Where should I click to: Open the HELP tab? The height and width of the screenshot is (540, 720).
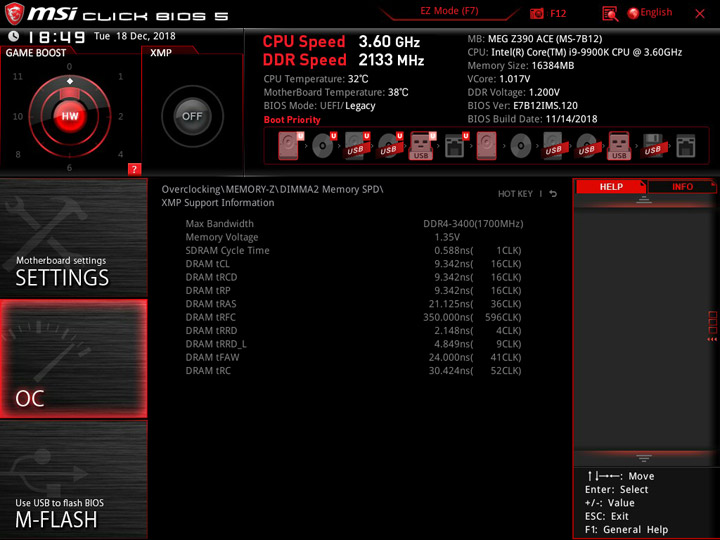[611, 187]
